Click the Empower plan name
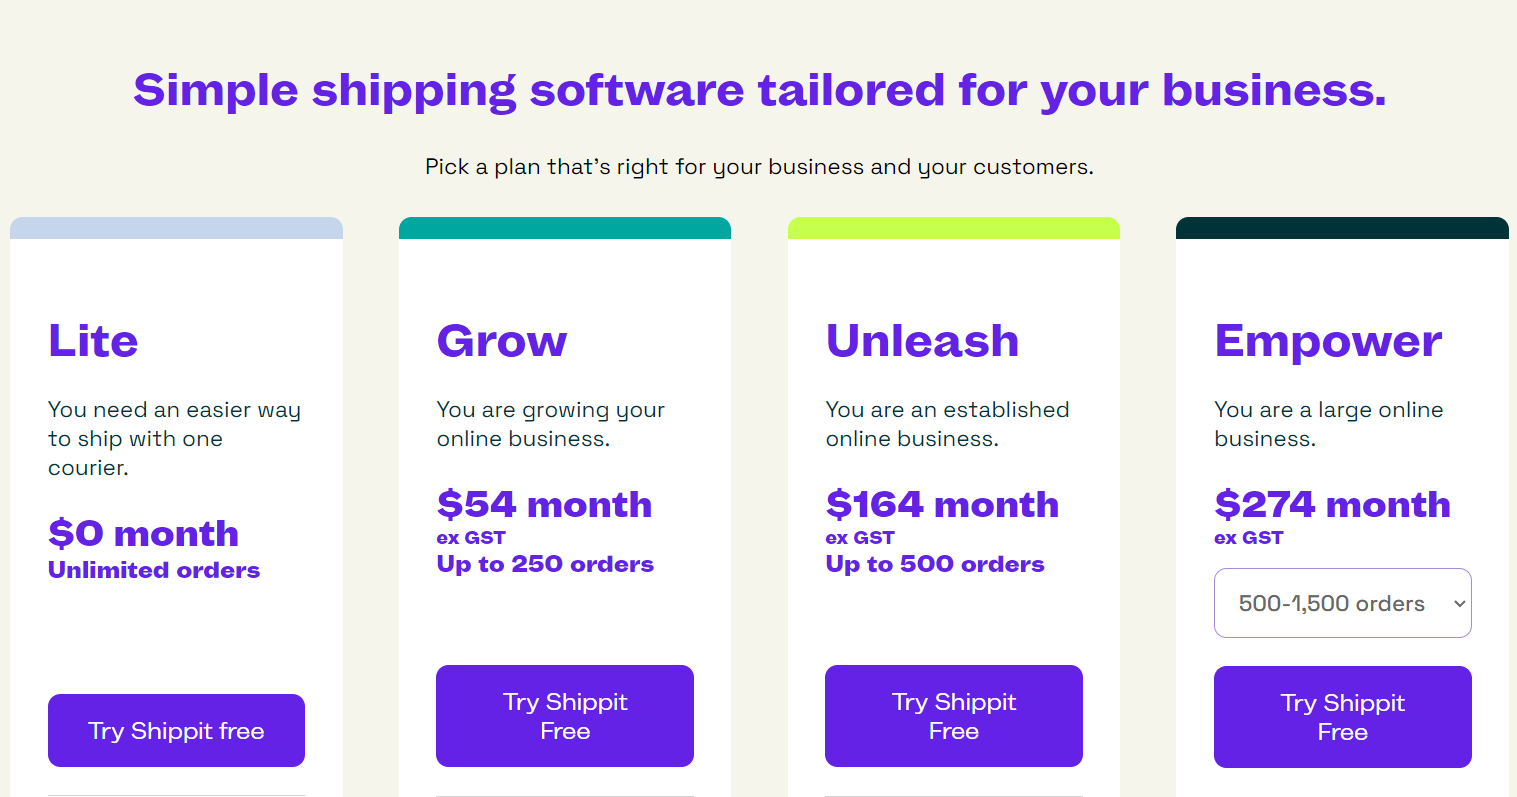The width and height of the screenshot is (1517, 797). [1328, 341]
